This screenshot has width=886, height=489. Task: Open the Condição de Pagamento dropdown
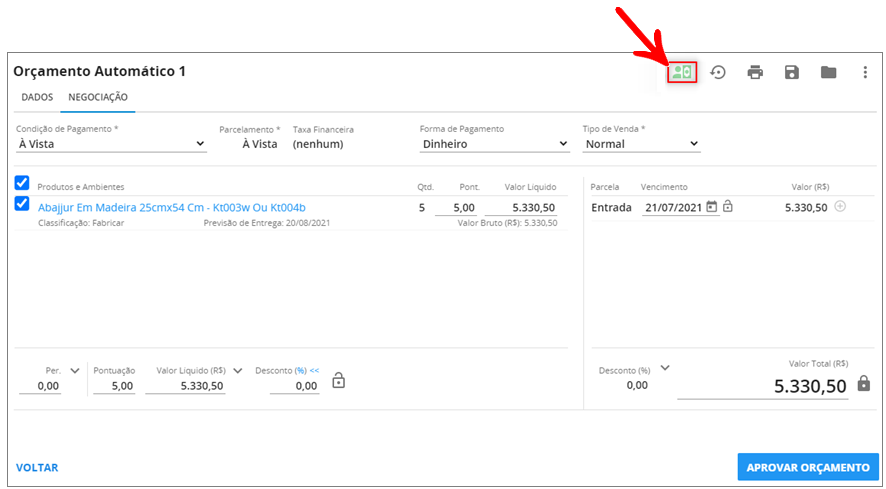pyautogui.click(x=111, y=144)
